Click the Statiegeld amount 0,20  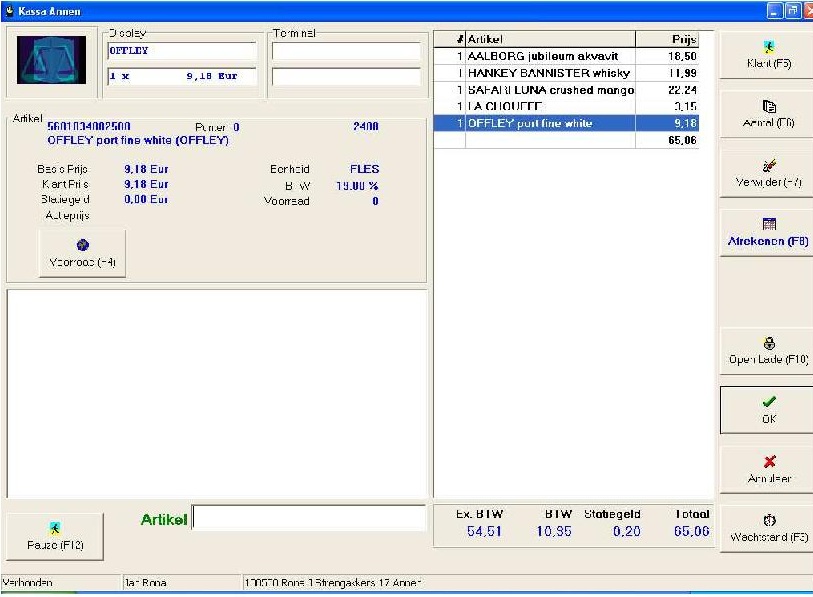pyautogui.click(x=626, y=531)
